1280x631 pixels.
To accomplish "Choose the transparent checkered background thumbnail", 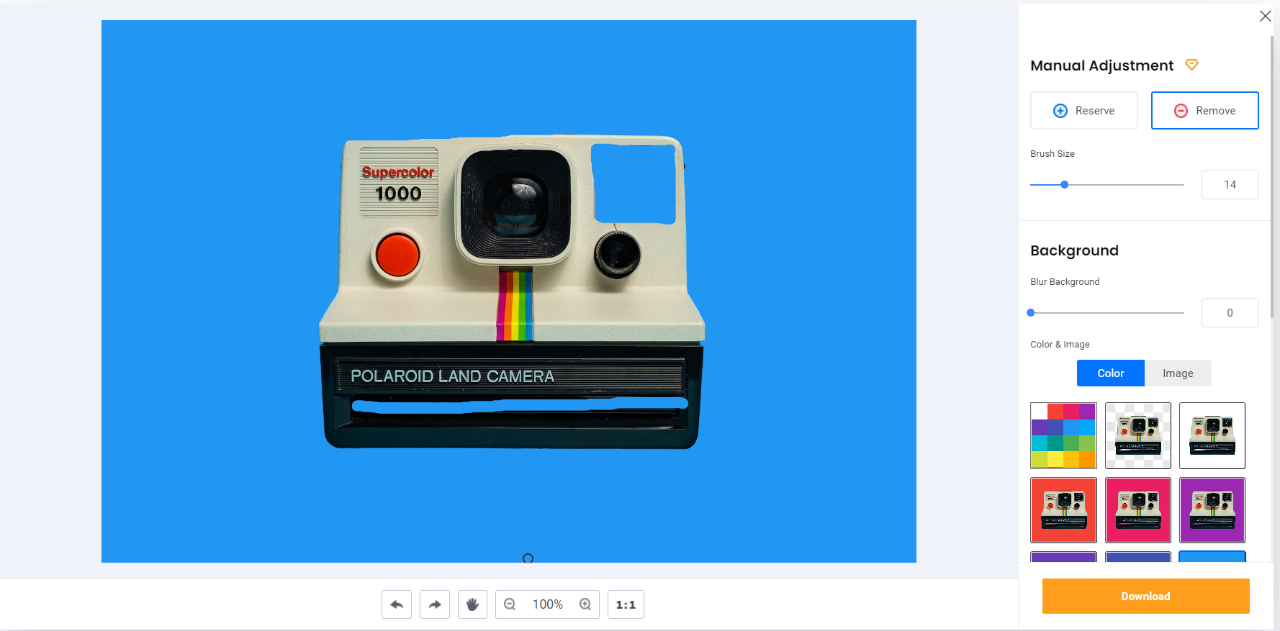I will (x=1138, y=435).
